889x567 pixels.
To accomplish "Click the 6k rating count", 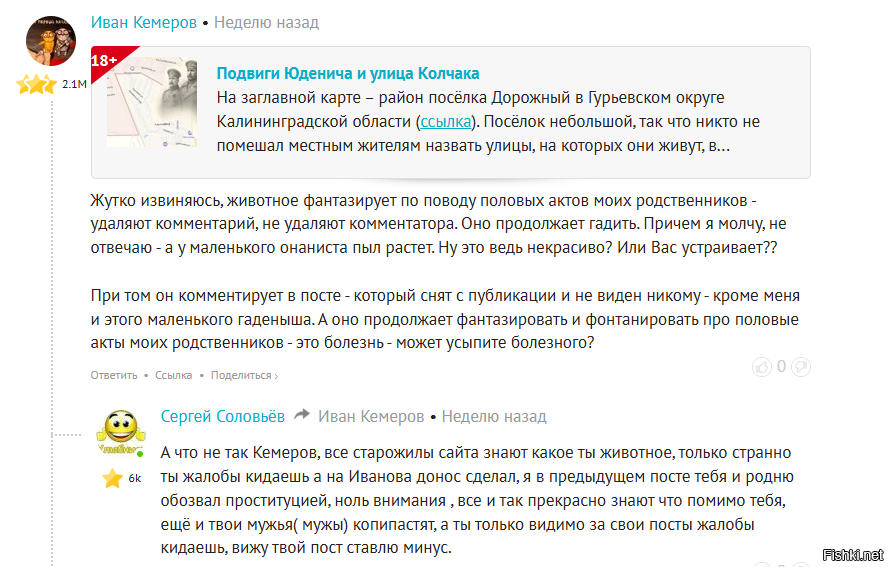I will [135, 479].
